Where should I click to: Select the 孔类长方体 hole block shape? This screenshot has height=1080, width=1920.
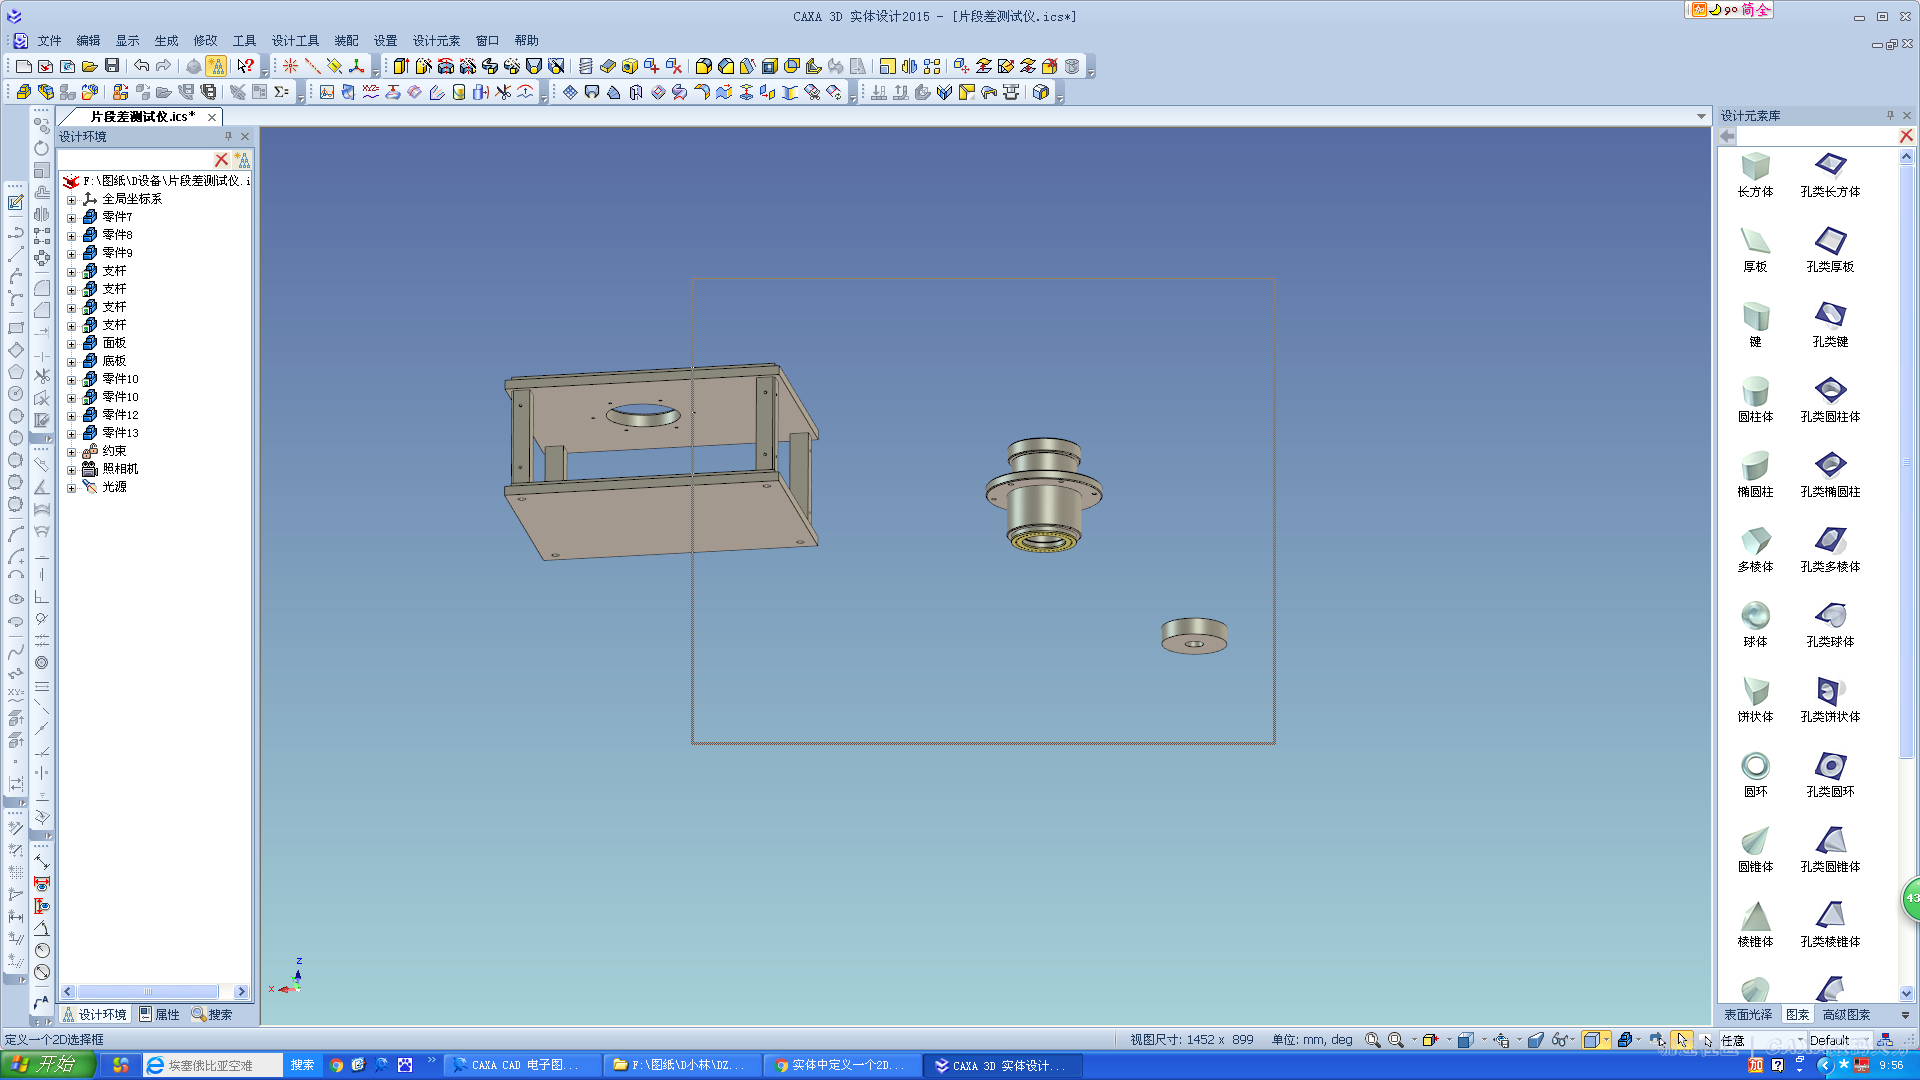[1830, 175]
